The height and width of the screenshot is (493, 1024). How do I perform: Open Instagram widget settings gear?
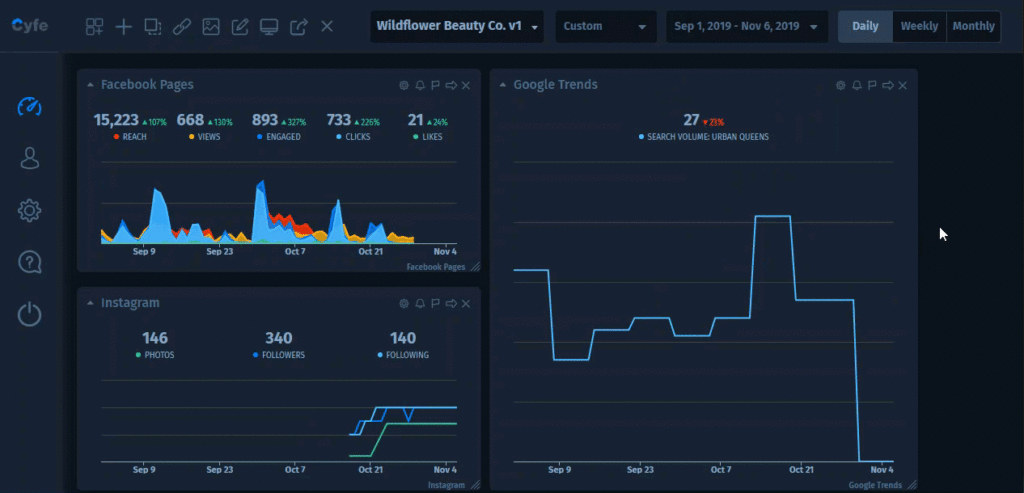coord(404,304)
